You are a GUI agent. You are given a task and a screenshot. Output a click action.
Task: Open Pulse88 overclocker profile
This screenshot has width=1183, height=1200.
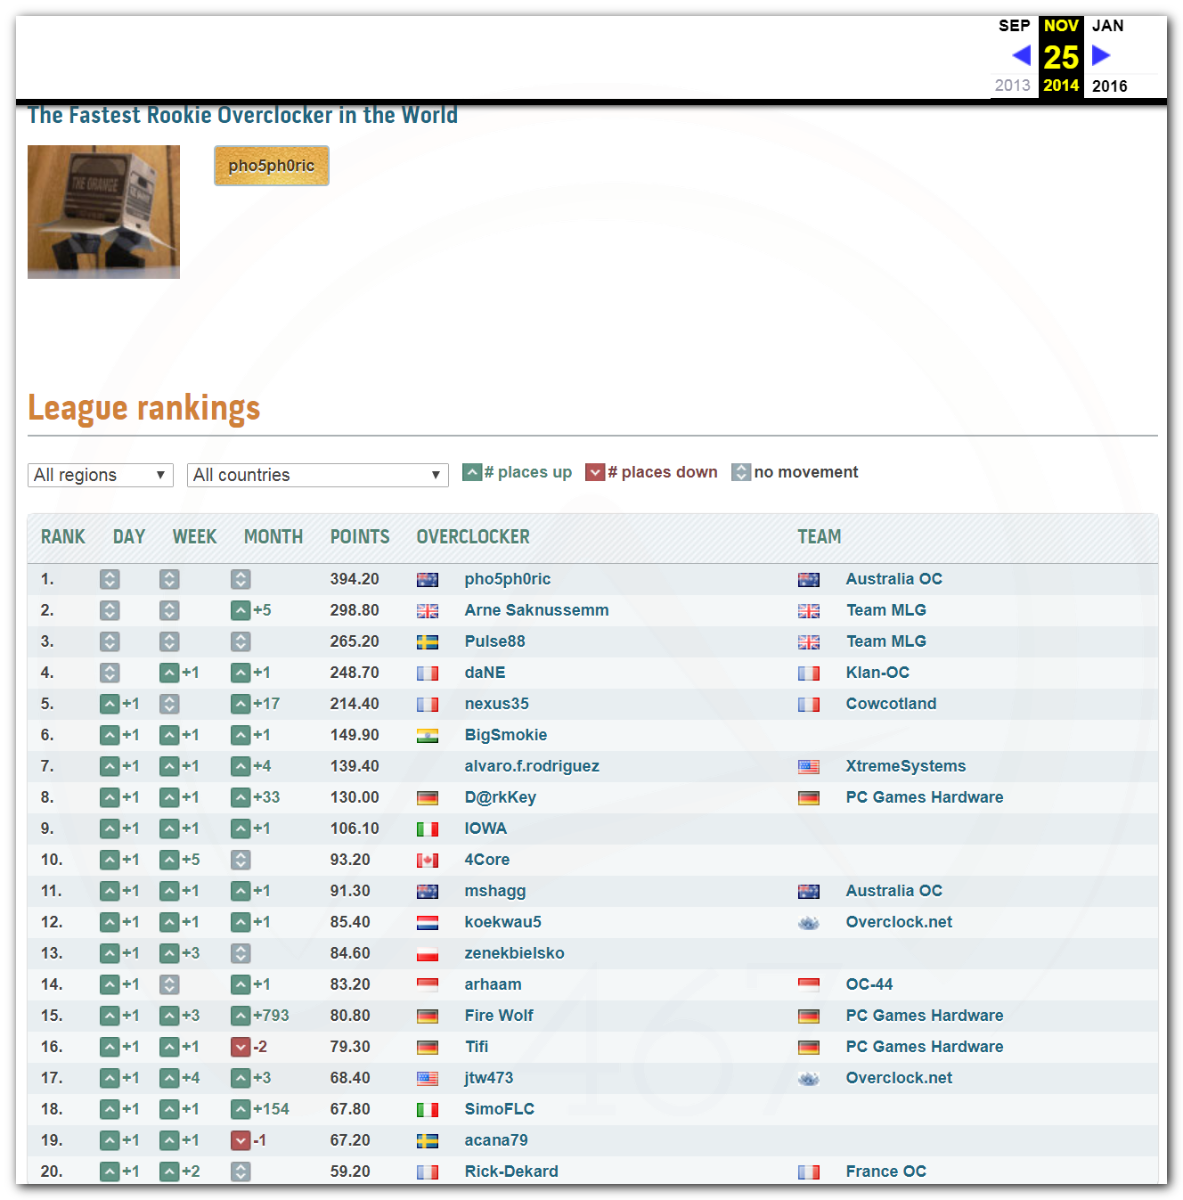tap(494, 641)
